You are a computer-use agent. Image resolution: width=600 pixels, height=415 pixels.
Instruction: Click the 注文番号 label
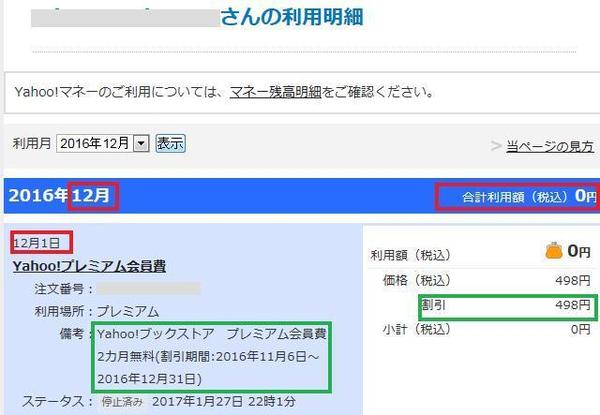point(59,289)
